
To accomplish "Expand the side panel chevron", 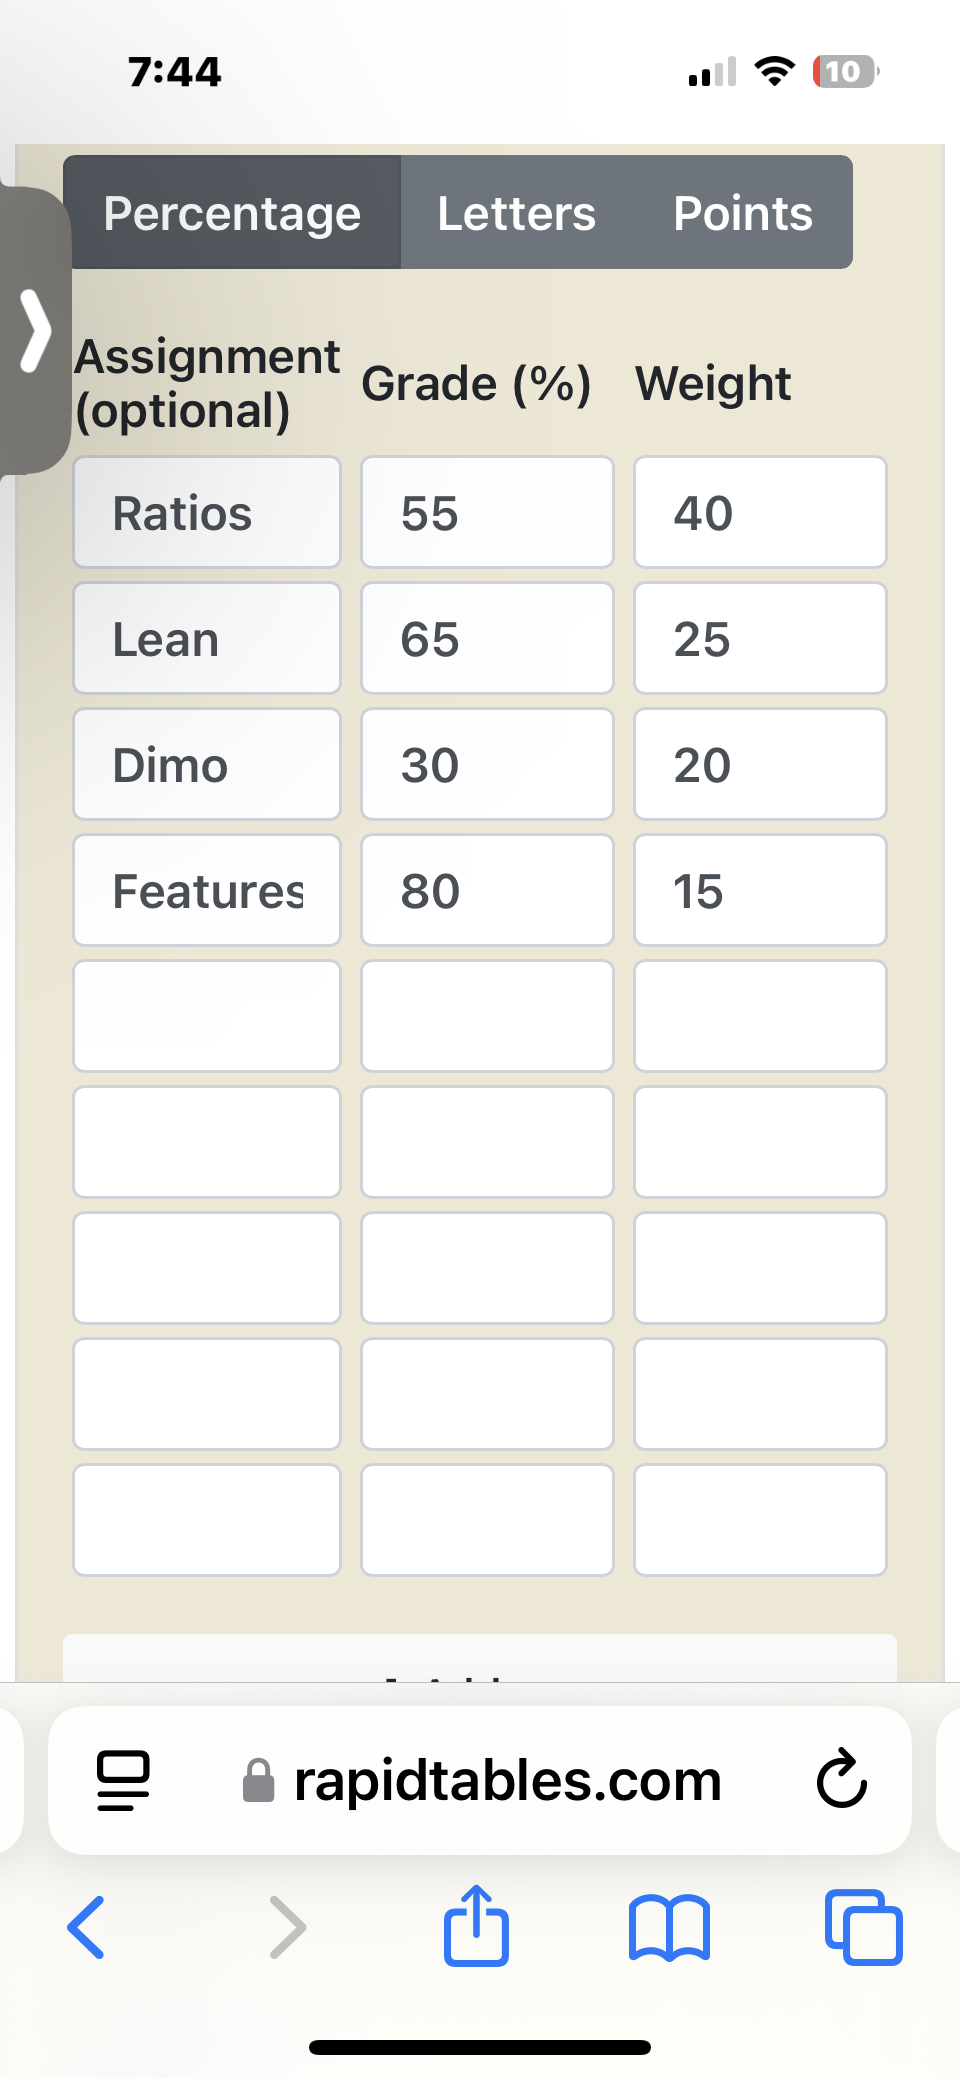I will [x=35, y=331].
